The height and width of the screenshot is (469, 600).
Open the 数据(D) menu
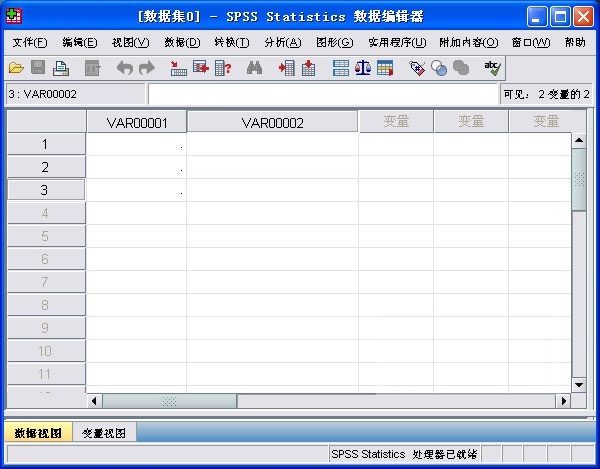point(182,42)
